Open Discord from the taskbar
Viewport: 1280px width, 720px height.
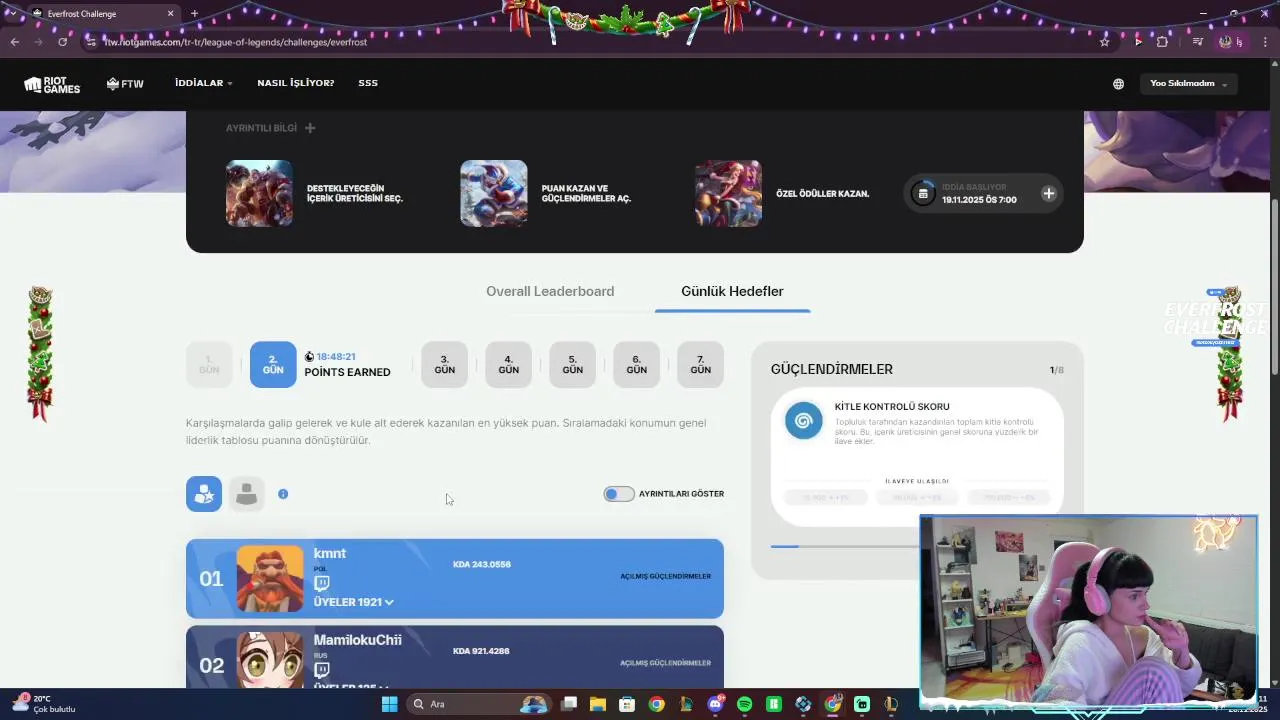coord(715,704)
